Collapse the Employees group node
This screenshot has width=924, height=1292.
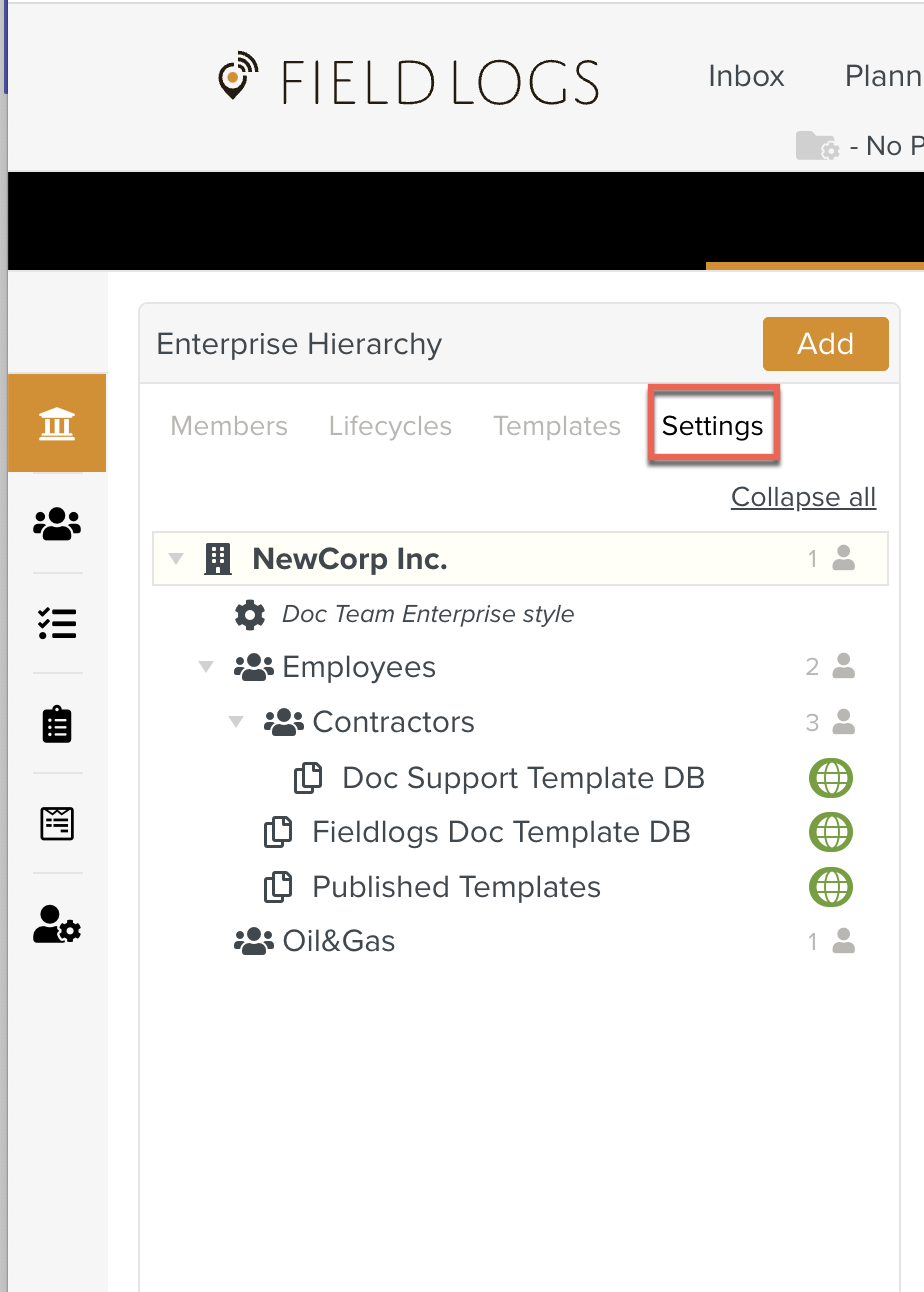[x=207, y=667]
